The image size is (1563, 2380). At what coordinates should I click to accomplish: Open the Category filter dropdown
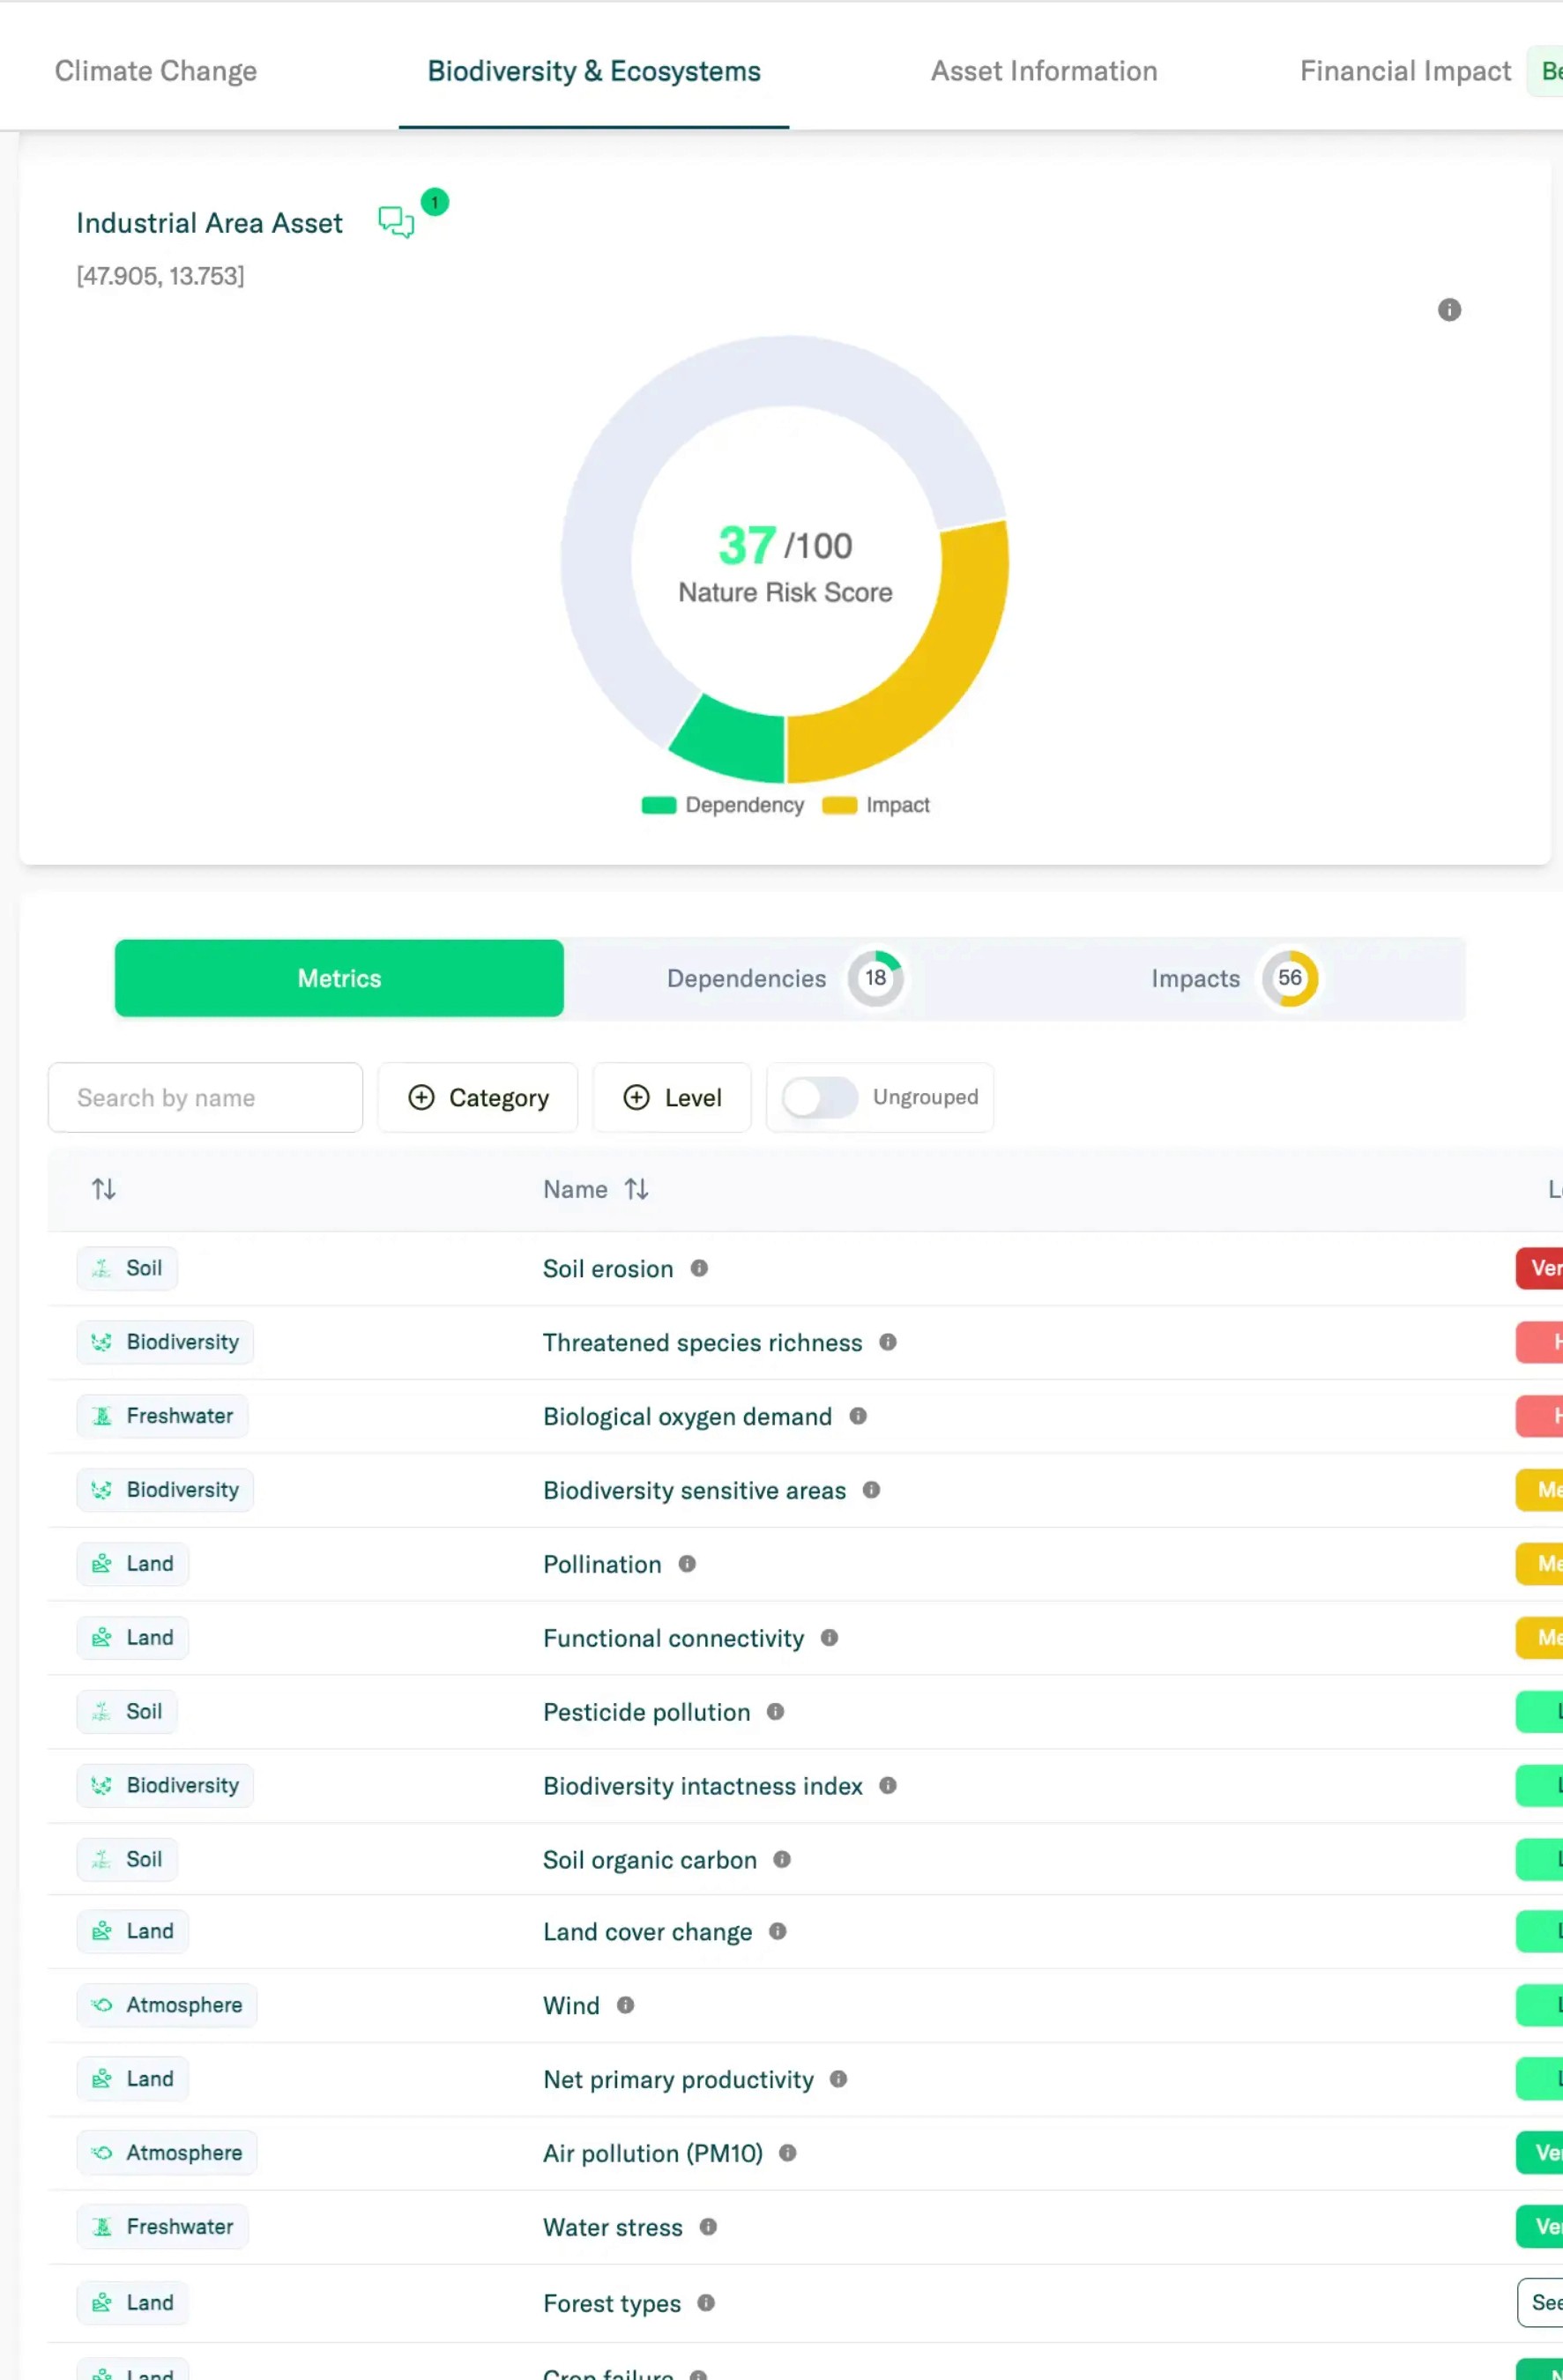pyautogui.click(x=478, y=1098)
